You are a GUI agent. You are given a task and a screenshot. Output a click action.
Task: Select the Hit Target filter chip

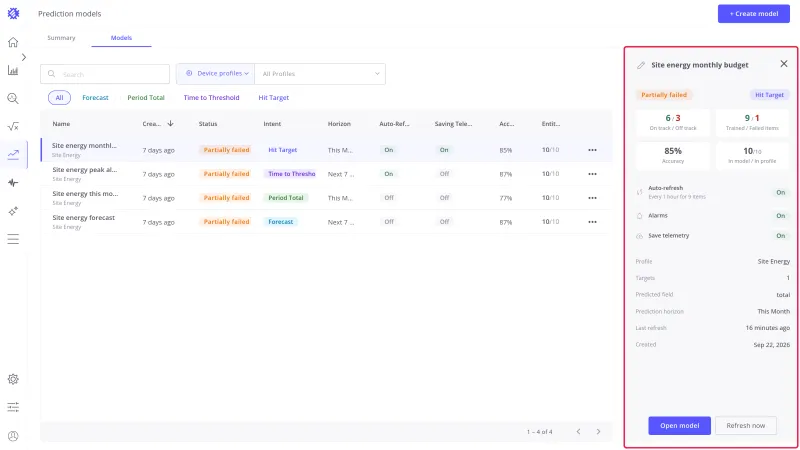pos(273,97)
